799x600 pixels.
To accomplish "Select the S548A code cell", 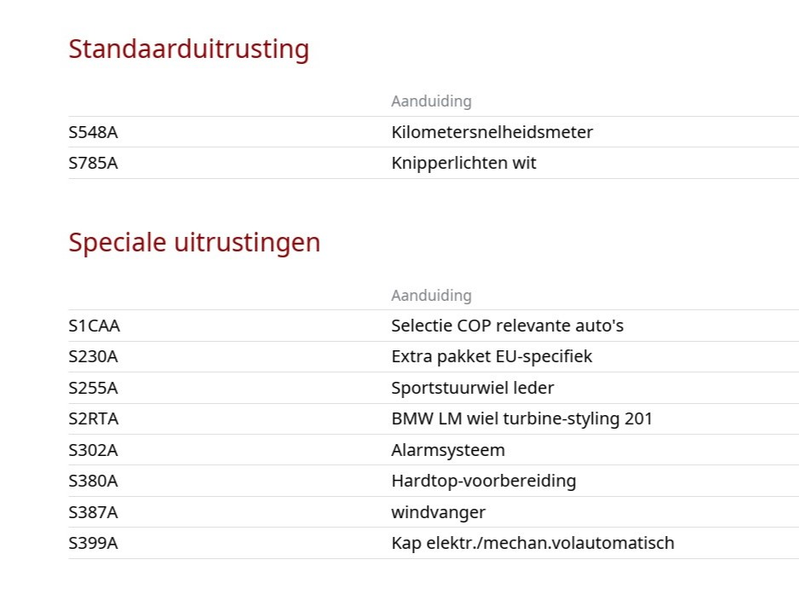I will pos(93,133).
